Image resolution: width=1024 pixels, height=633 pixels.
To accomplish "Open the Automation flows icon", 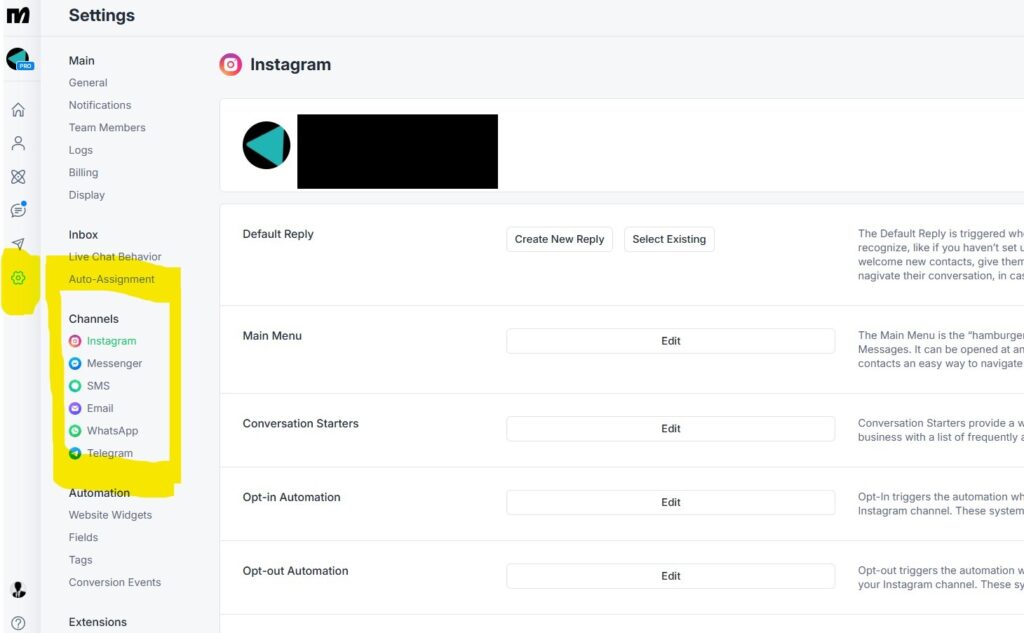I will coord(18,176).
